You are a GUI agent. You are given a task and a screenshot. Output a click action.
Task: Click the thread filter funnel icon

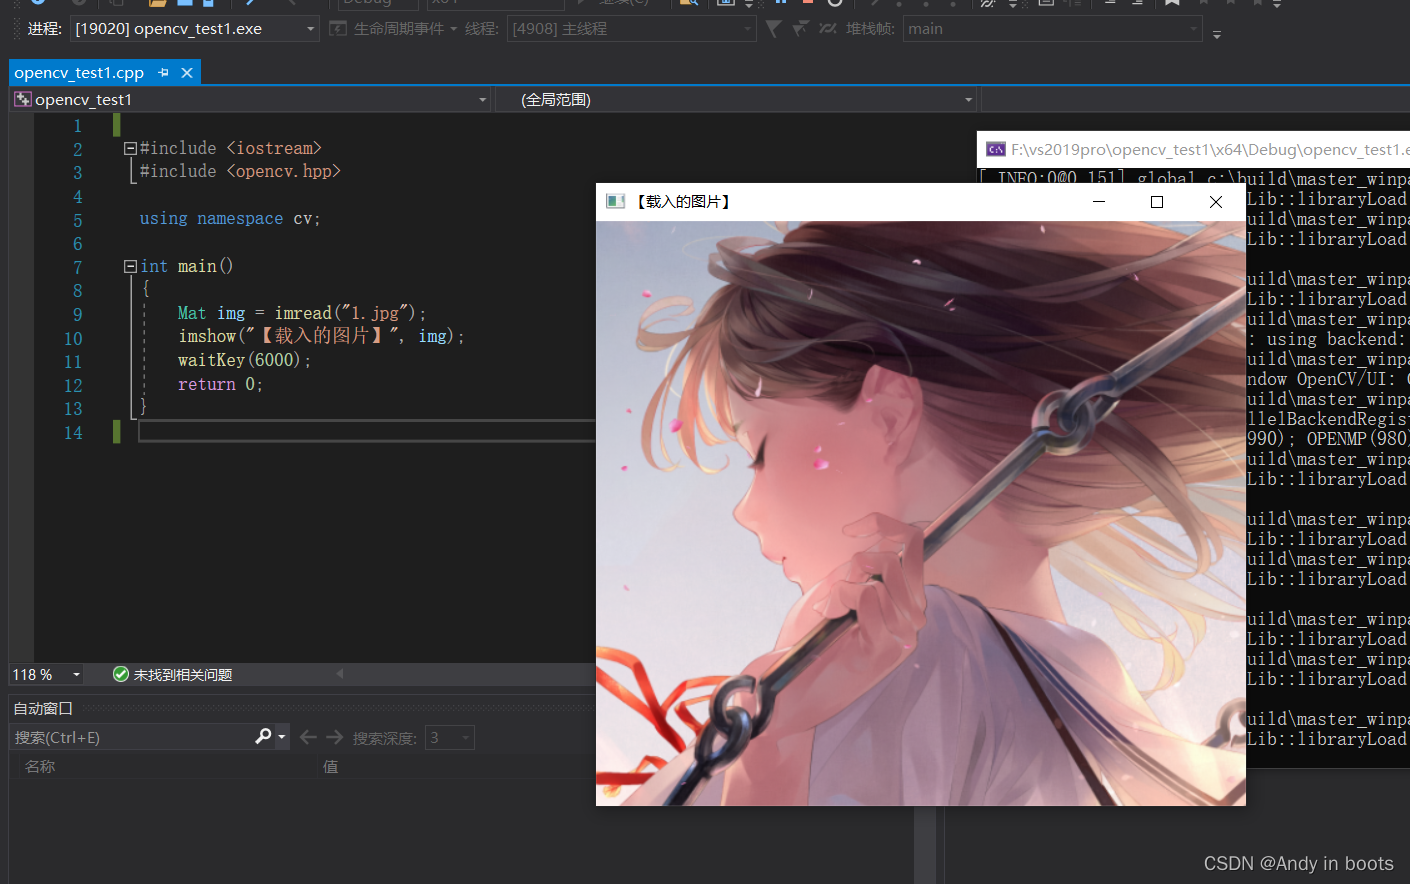(773, 29)
